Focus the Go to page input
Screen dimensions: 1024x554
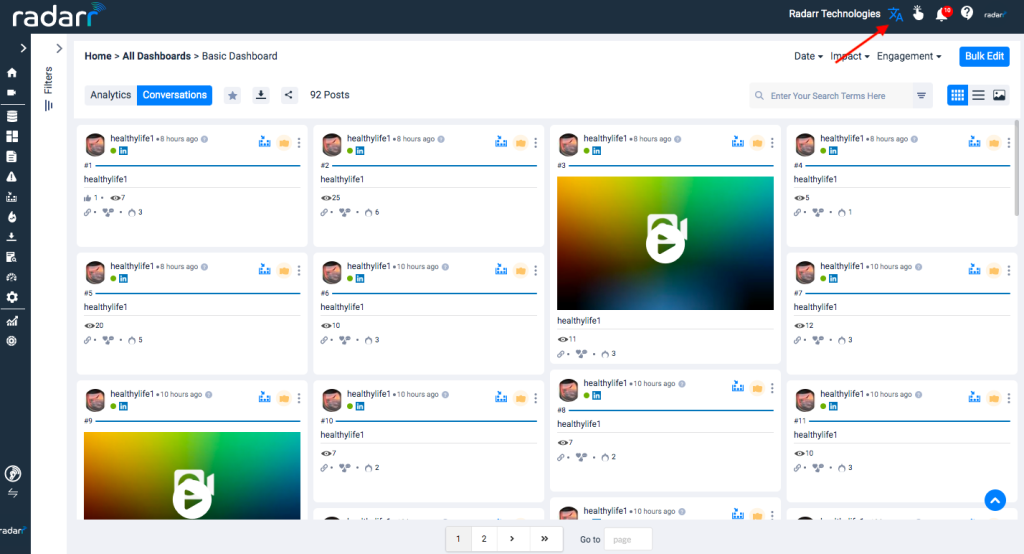[x=628, y=540]
